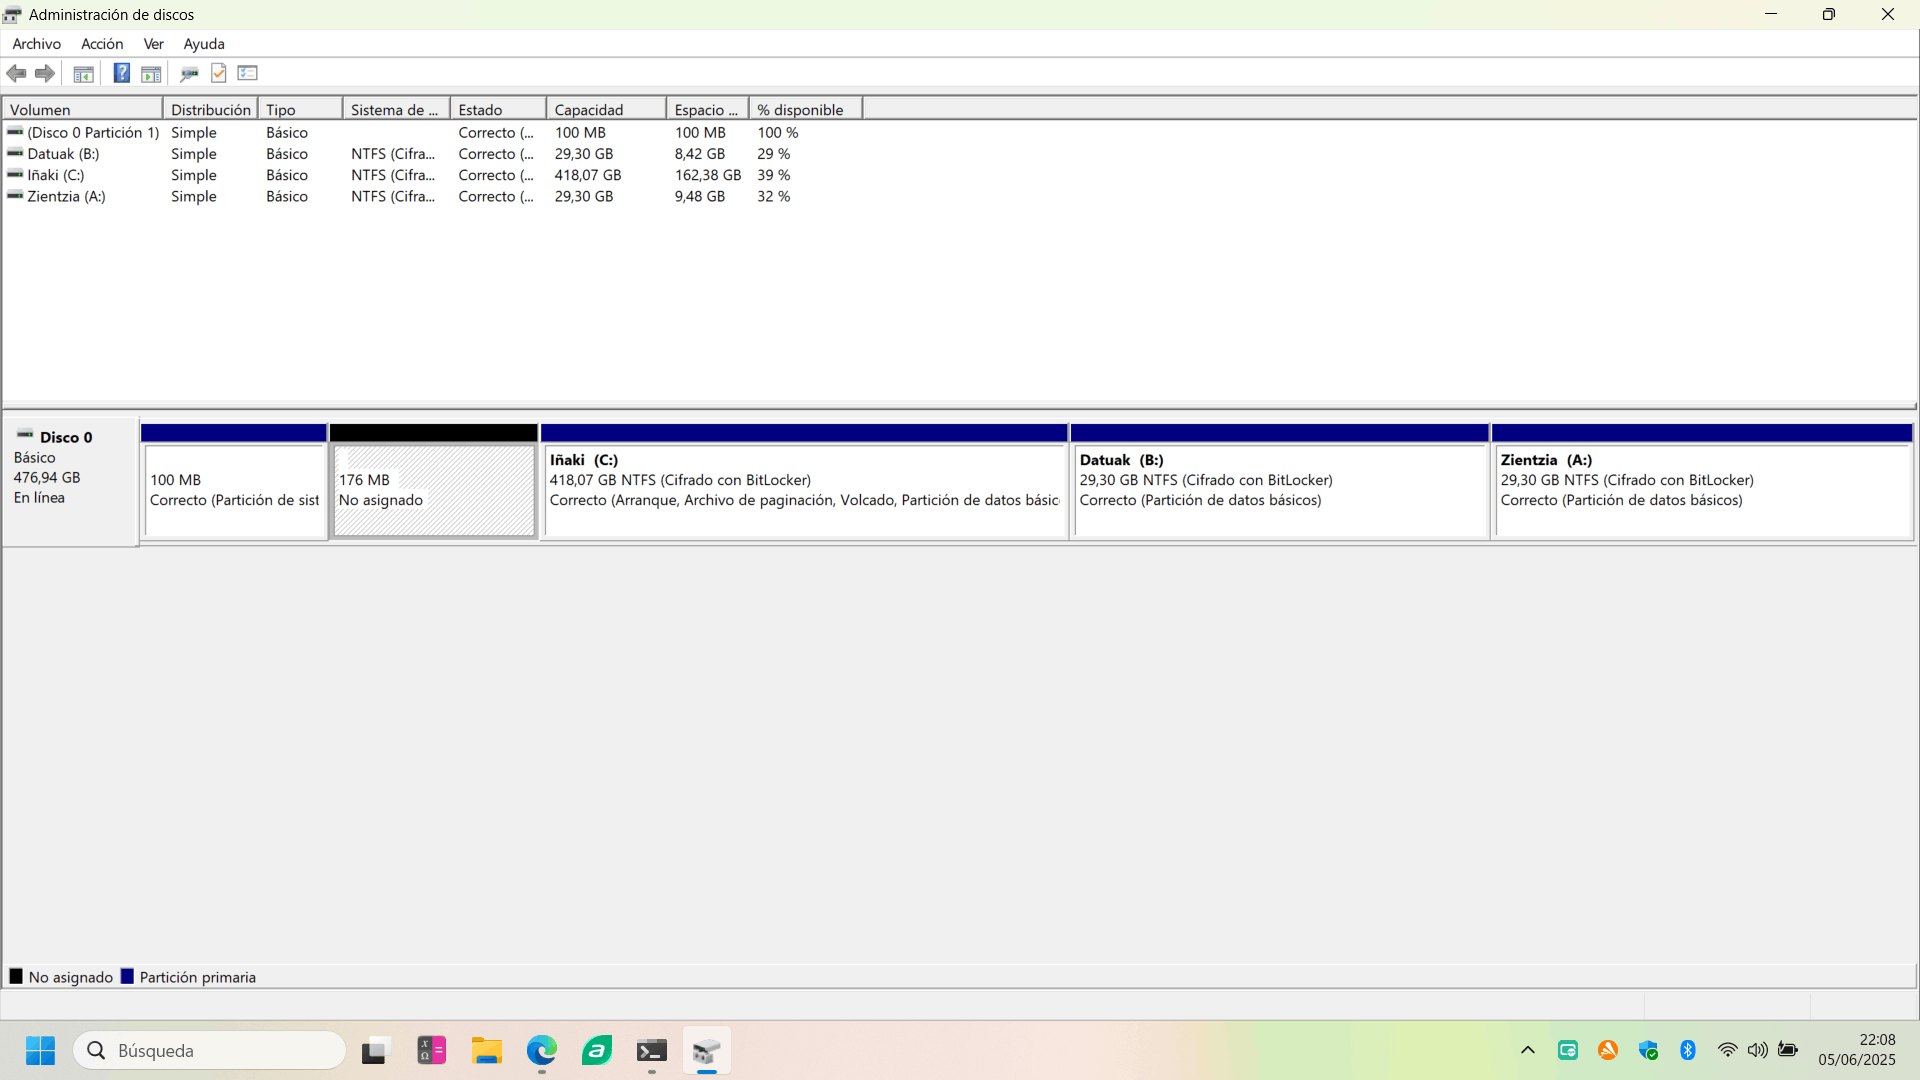Show hidden system tray icons chevron

(1527, 1050)
